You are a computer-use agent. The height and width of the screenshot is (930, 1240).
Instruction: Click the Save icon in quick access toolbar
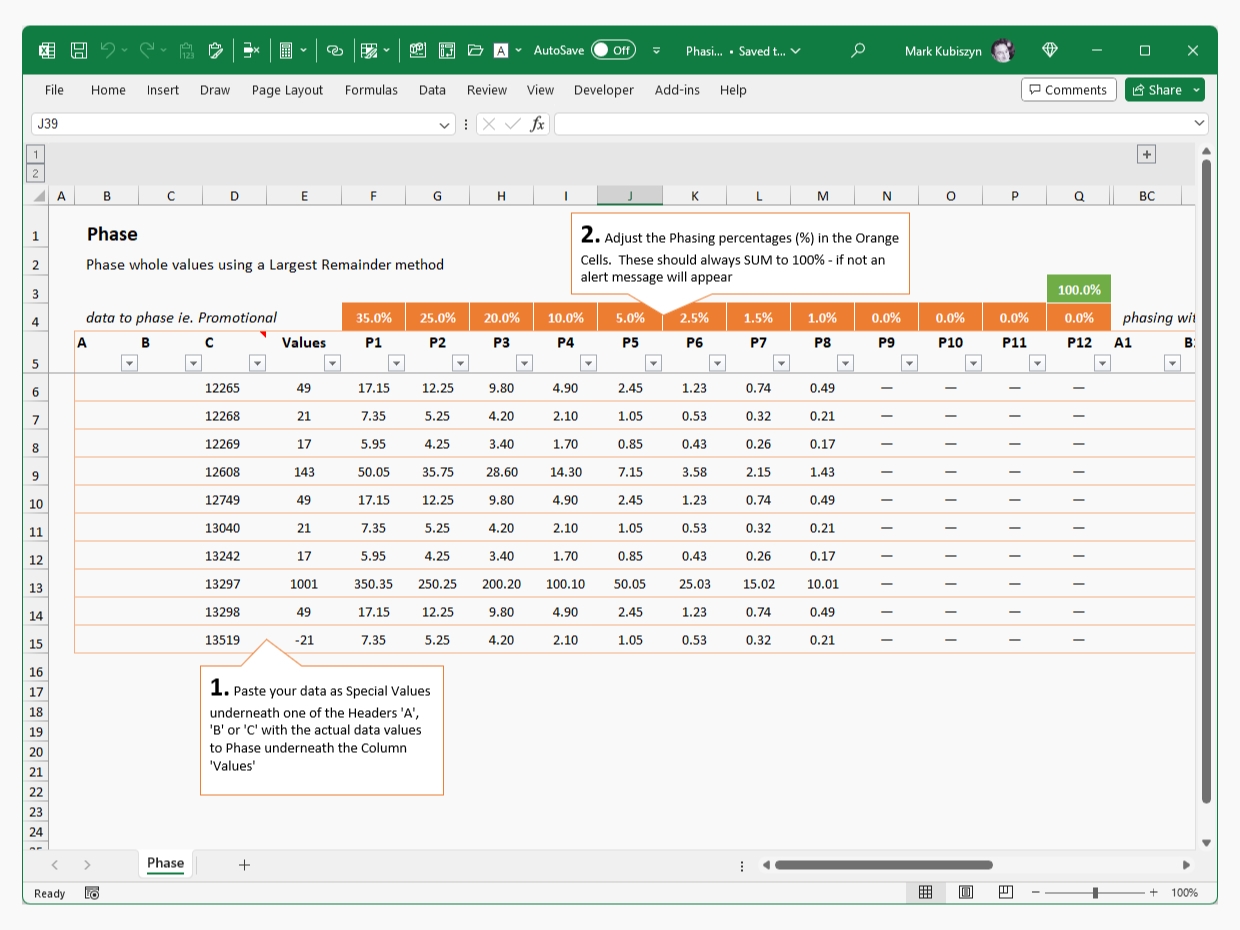tap(79, 50)
